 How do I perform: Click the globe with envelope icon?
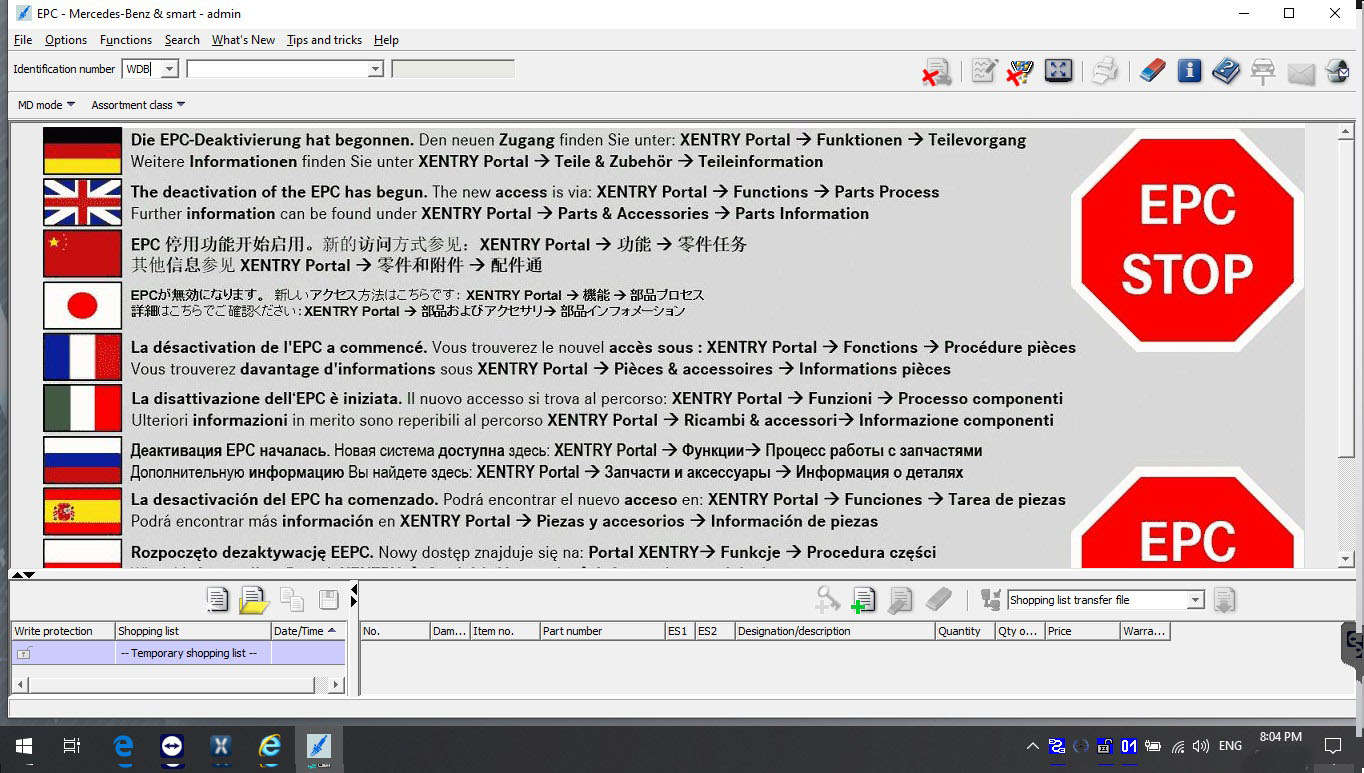(x=1337, y=71)
